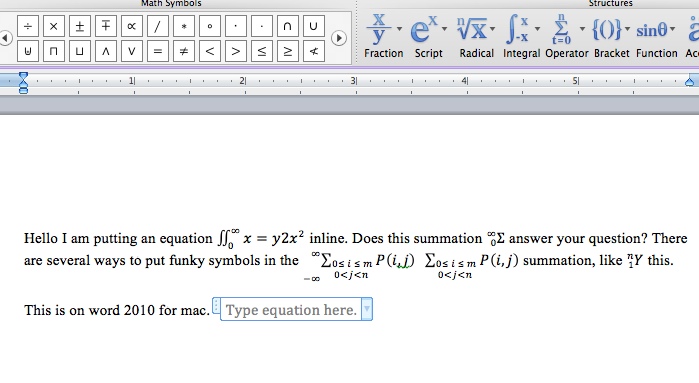The image size is (699, 383).
Task: Insert the division slash symbol
Action: [157, 26]
